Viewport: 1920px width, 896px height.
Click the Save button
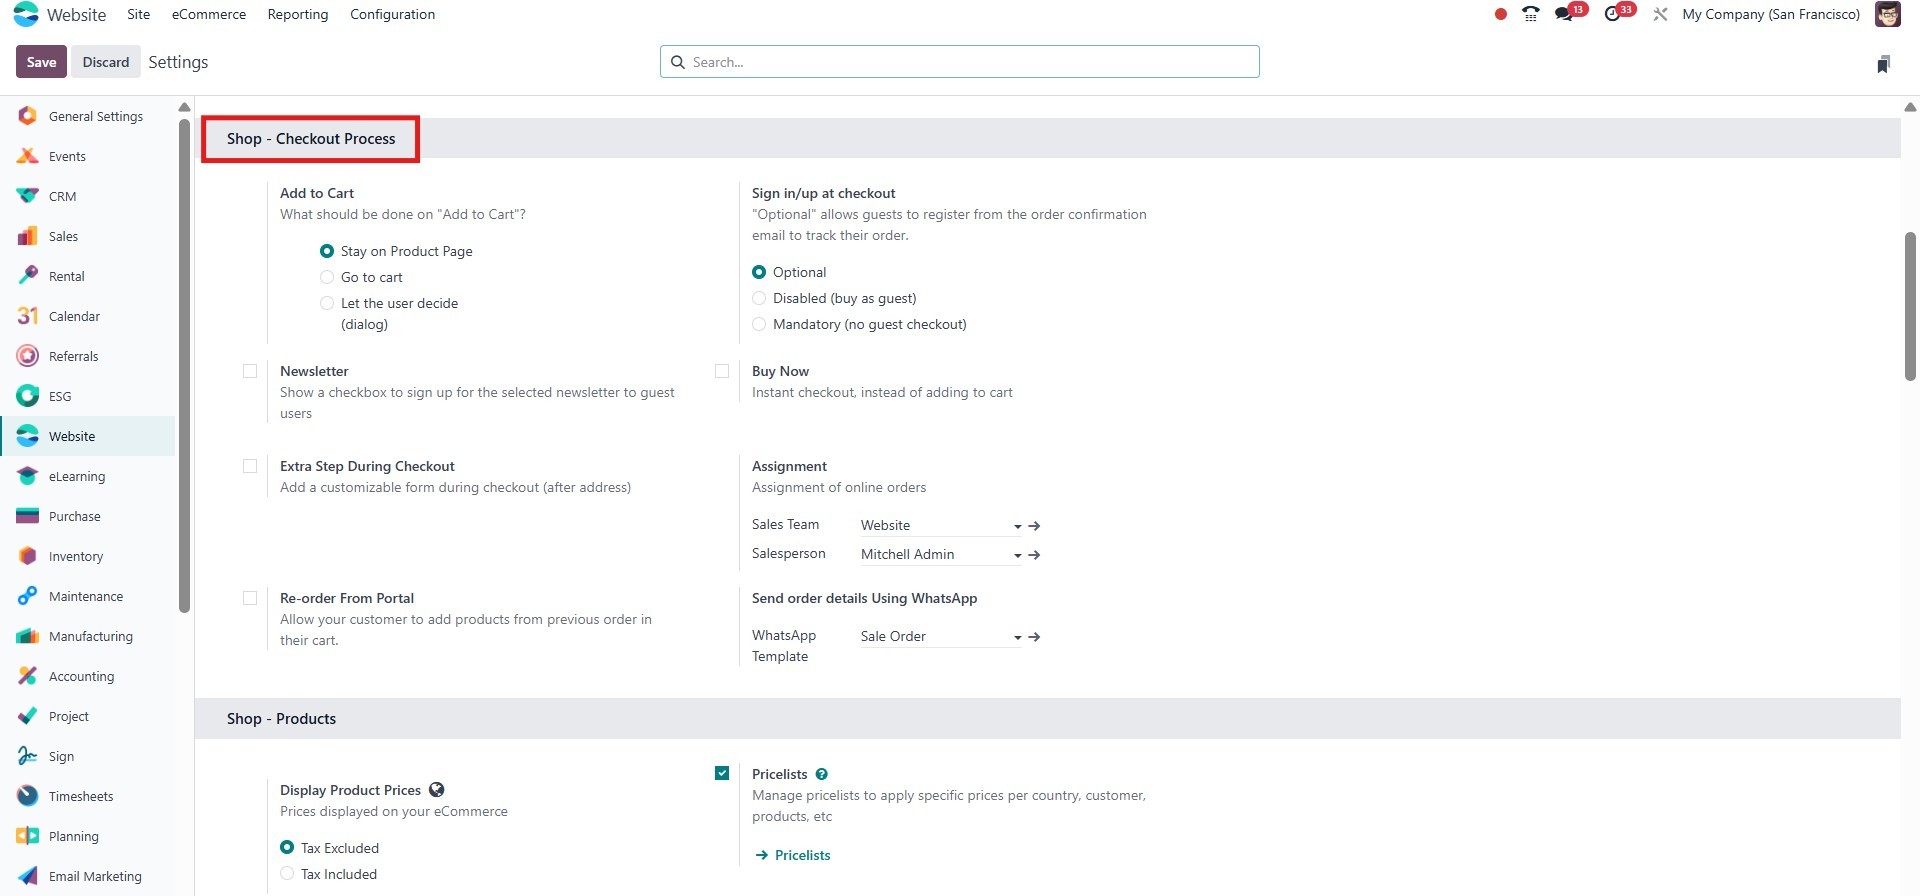(41, 62)
